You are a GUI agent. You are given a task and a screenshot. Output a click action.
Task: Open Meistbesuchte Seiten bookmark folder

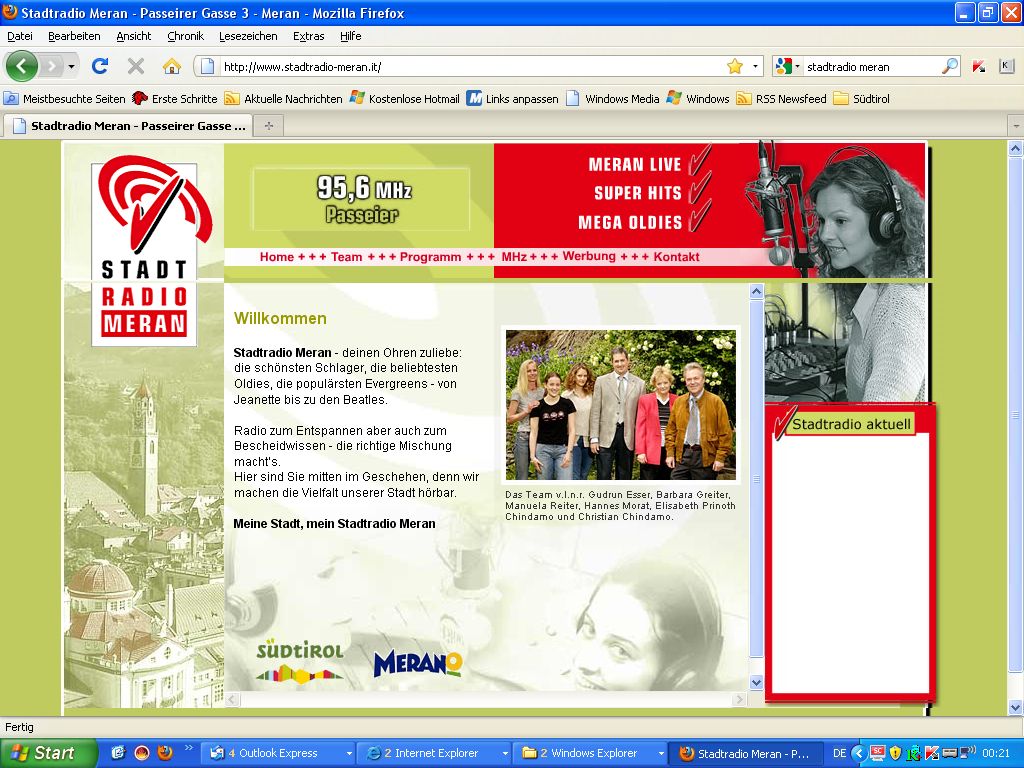pos(65,99)
